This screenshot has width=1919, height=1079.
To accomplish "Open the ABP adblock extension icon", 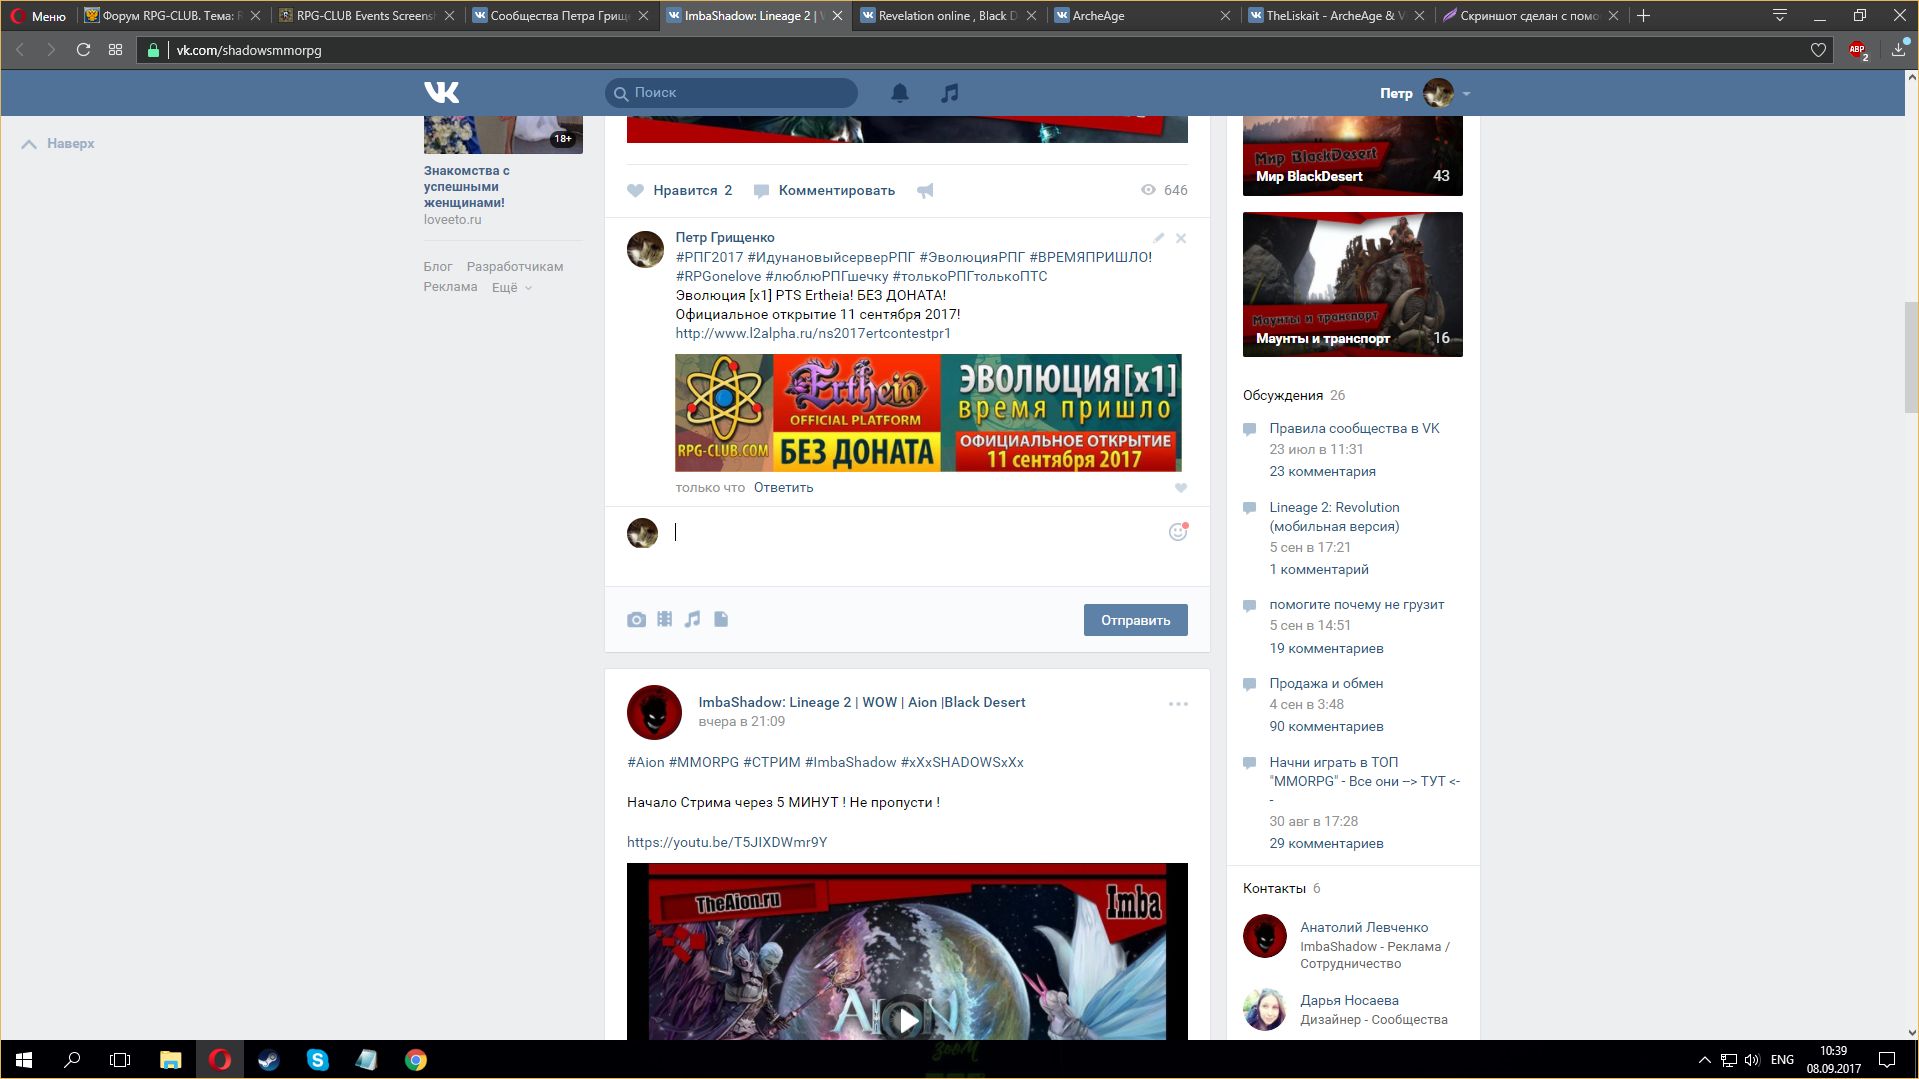I will [1858, 50].
